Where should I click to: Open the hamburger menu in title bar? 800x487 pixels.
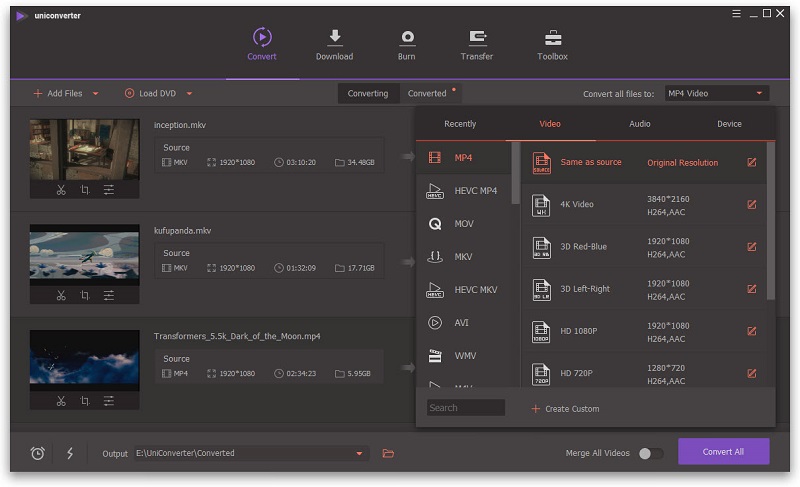click(736, 14)
